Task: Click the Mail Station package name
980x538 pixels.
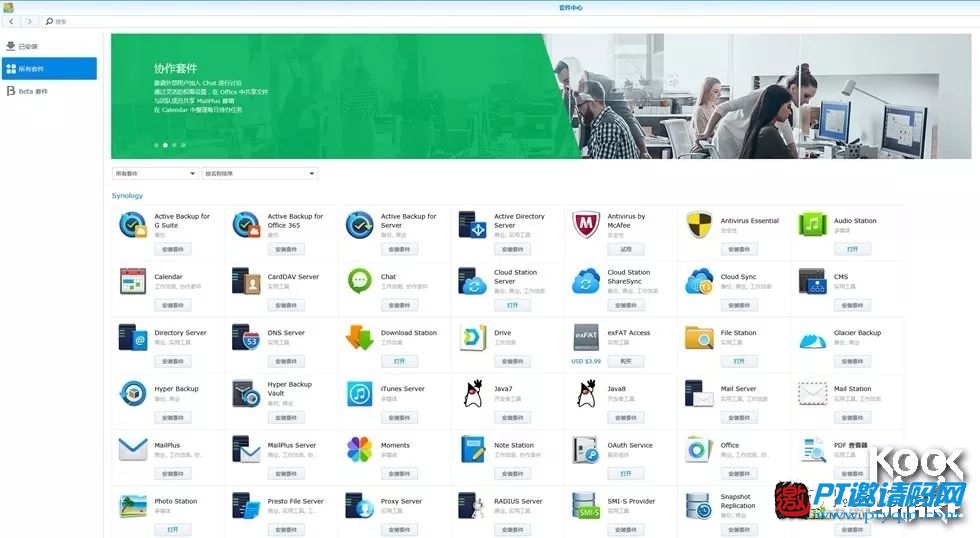Action: tap(852, 389)
